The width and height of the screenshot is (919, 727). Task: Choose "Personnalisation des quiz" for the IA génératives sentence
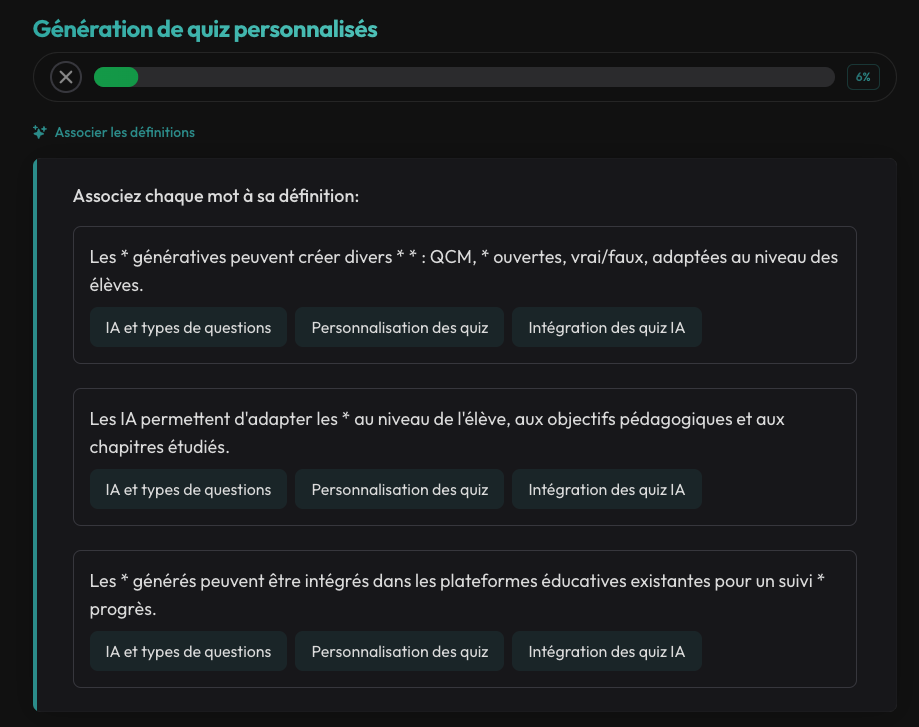click(x=400, y=328)
